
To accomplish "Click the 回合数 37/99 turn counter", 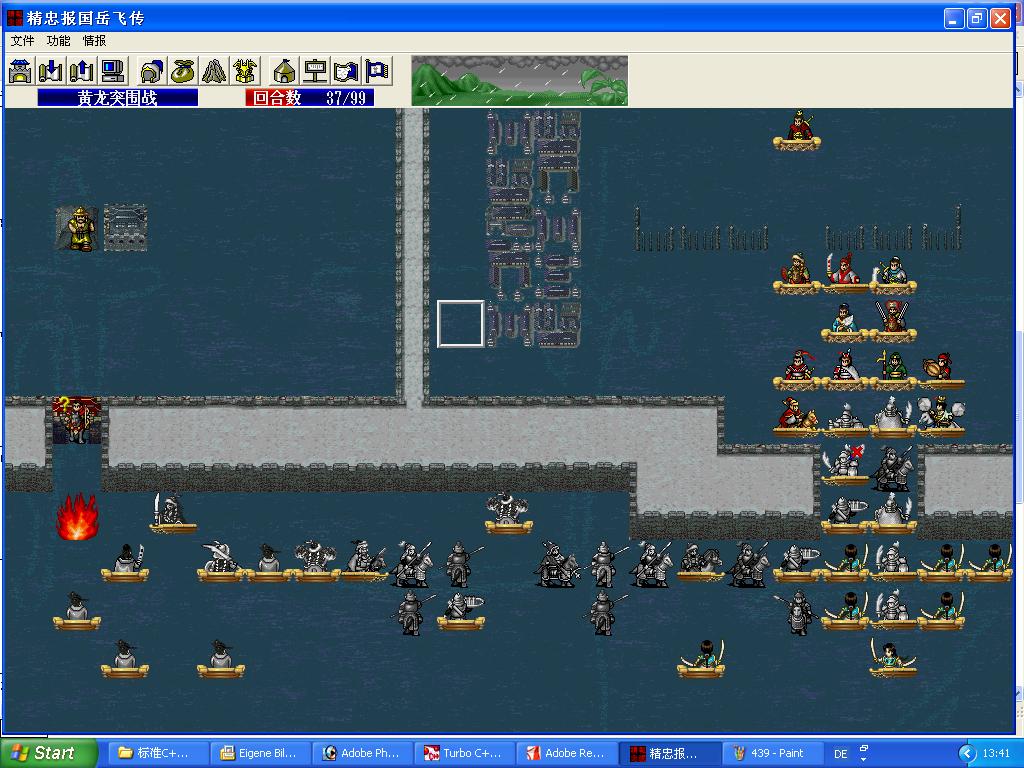I will coord(310,98).
